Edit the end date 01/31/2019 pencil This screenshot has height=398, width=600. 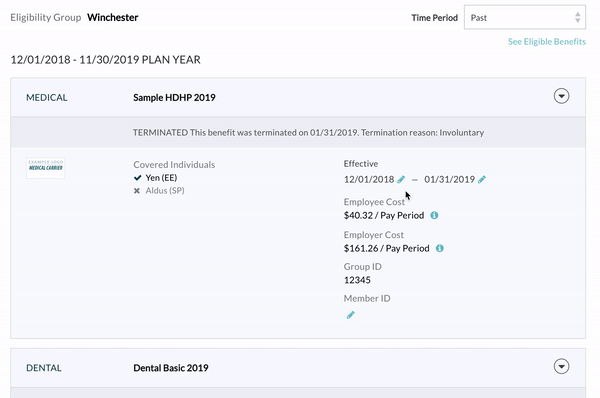[x=482, y=179]
